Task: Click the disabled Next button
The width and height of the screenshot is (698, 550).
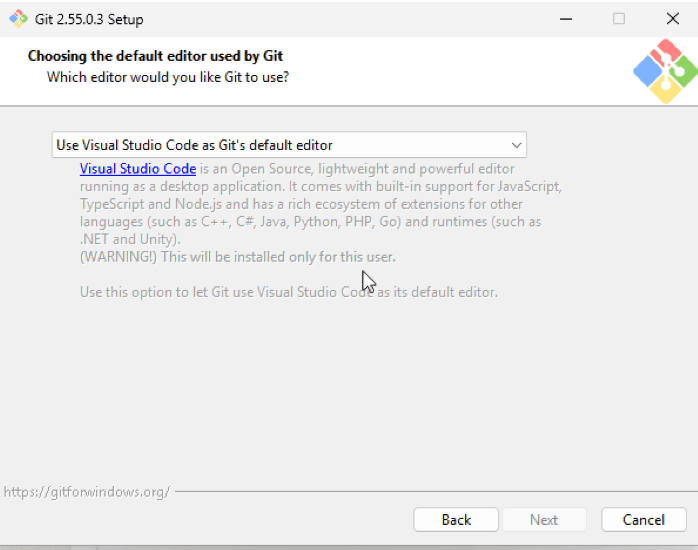Action: pos(544,520)
